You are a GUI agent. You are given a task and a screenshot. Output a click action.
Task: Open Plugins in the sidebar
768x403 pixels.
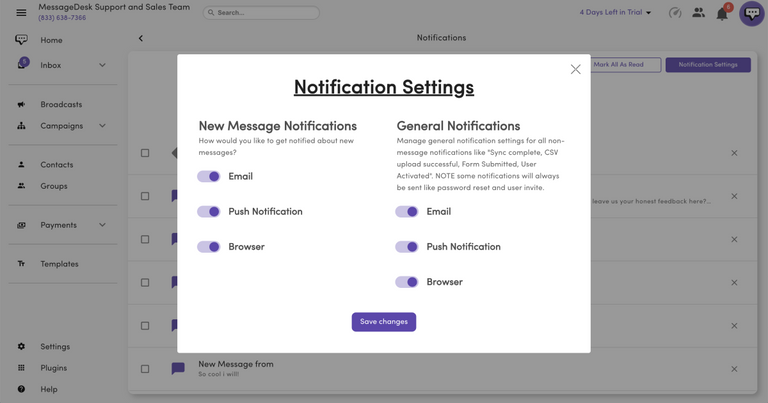point(53,368)
